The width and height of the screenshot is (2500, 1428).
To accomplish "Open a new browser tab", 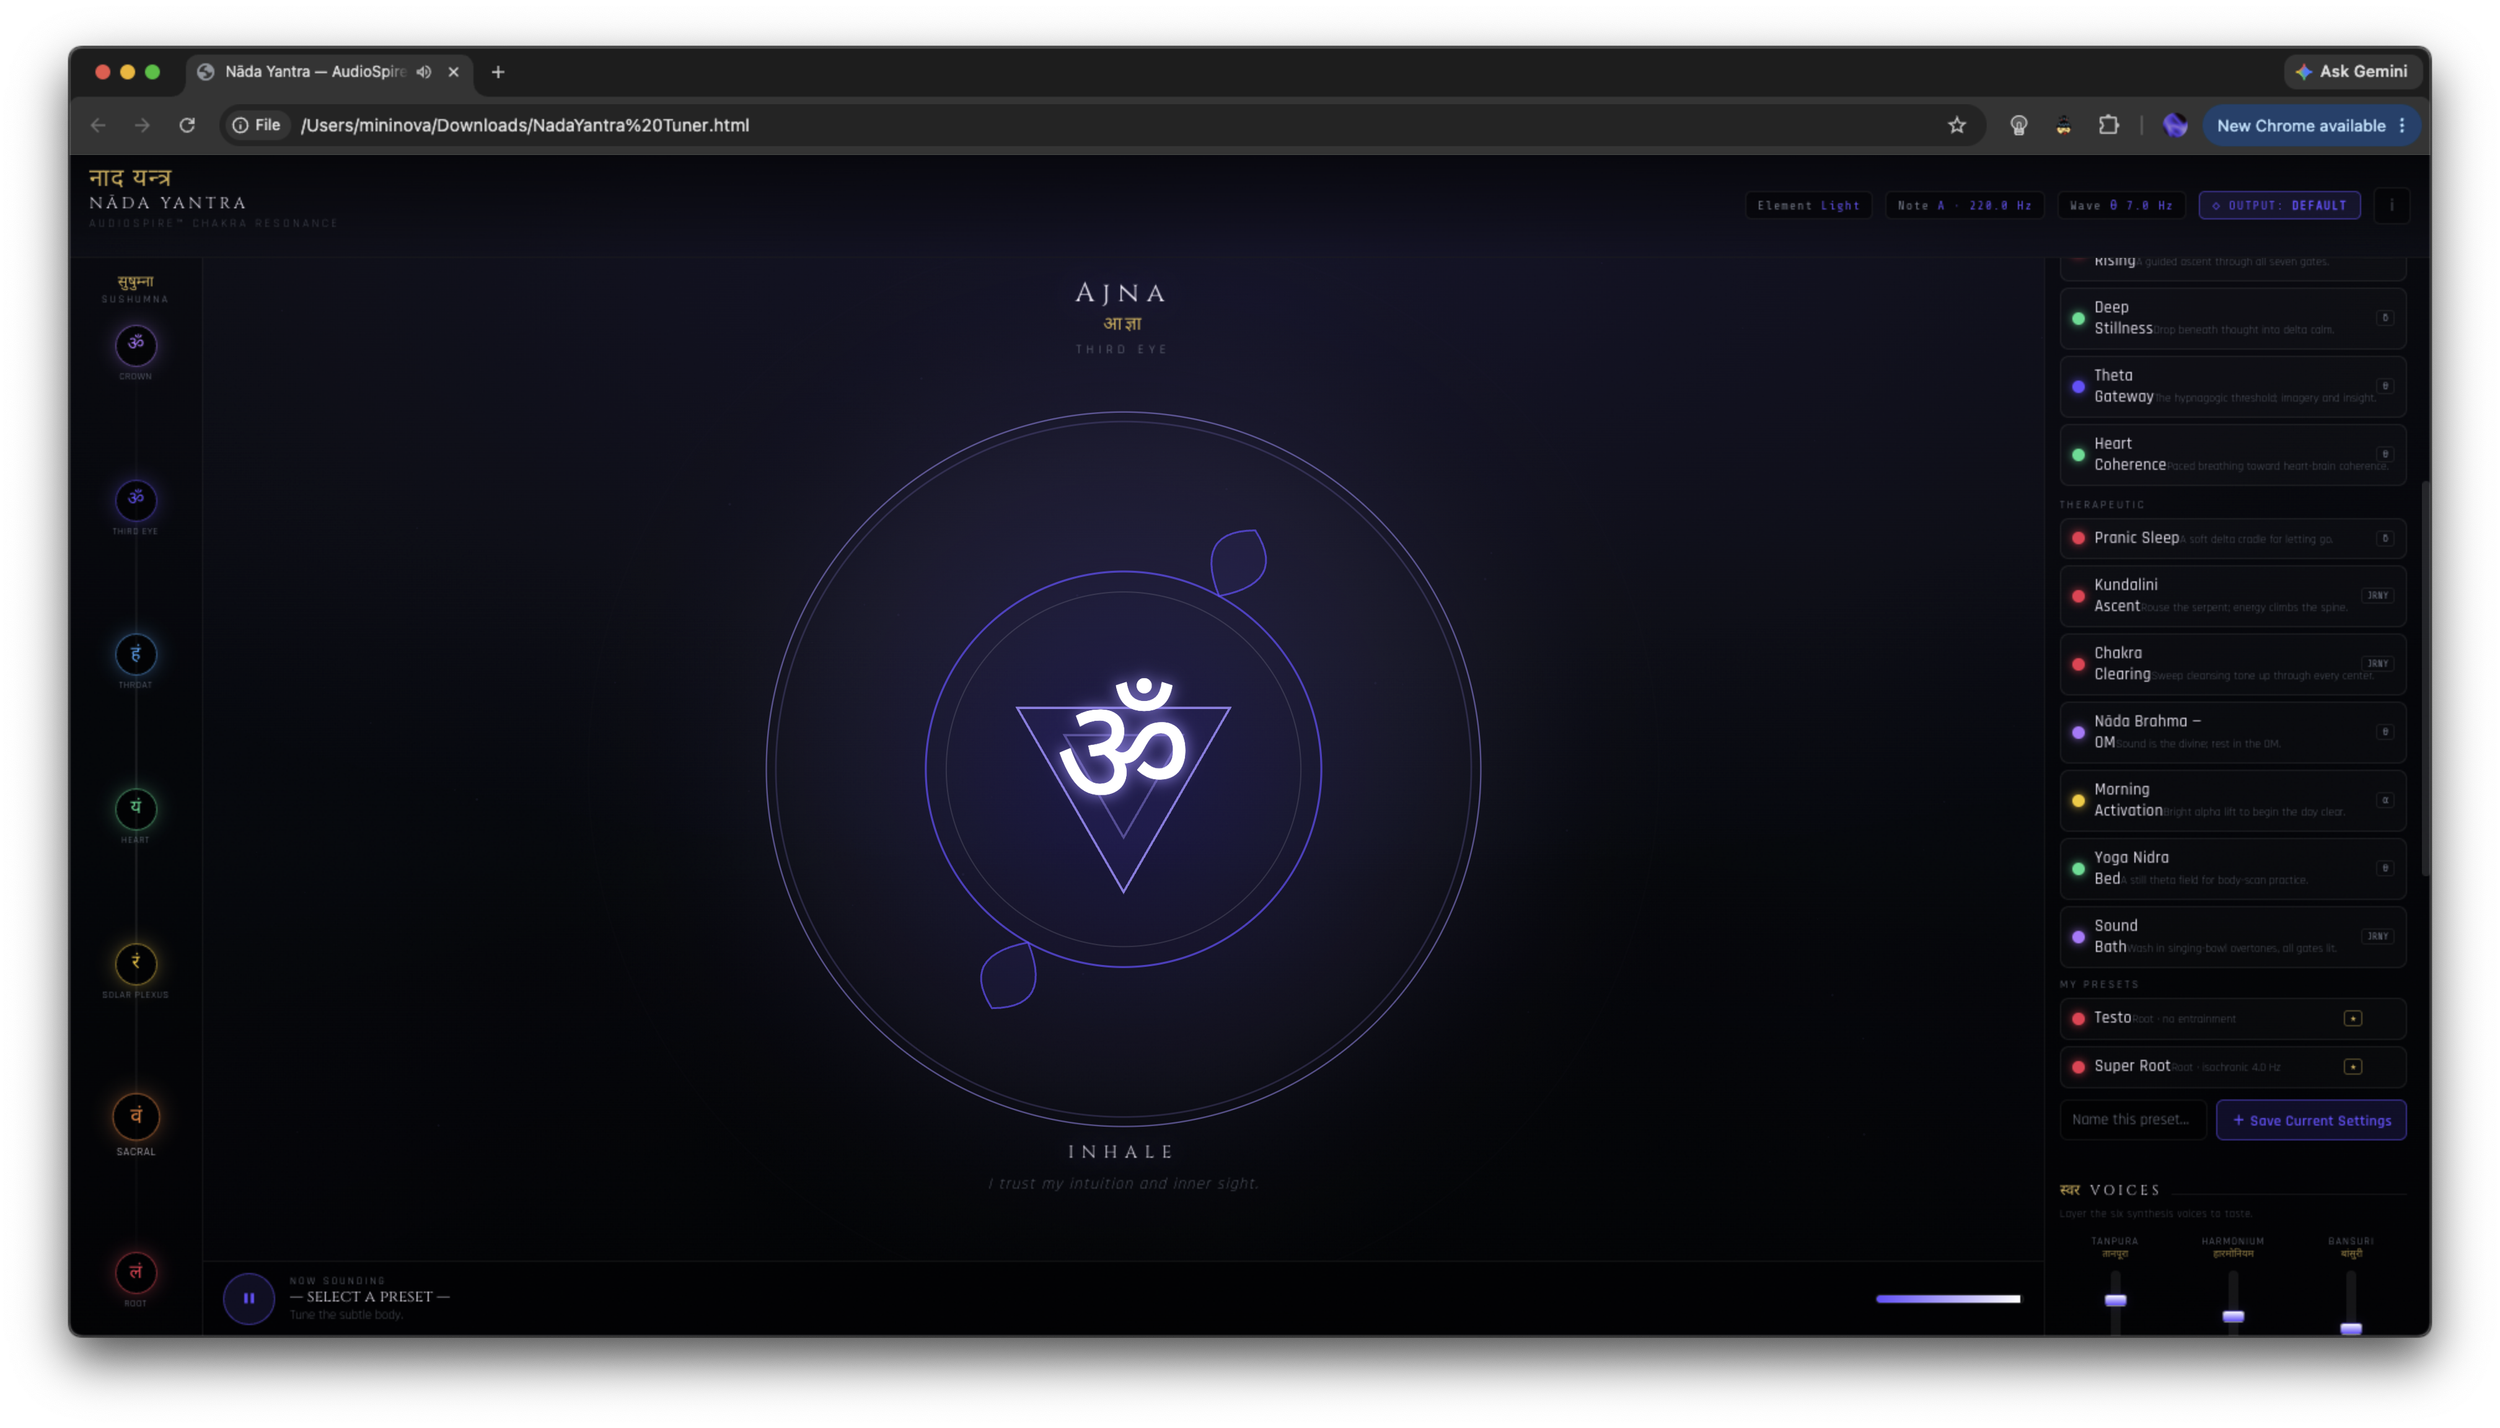I will pyautogui.click(x=498, y=72).
